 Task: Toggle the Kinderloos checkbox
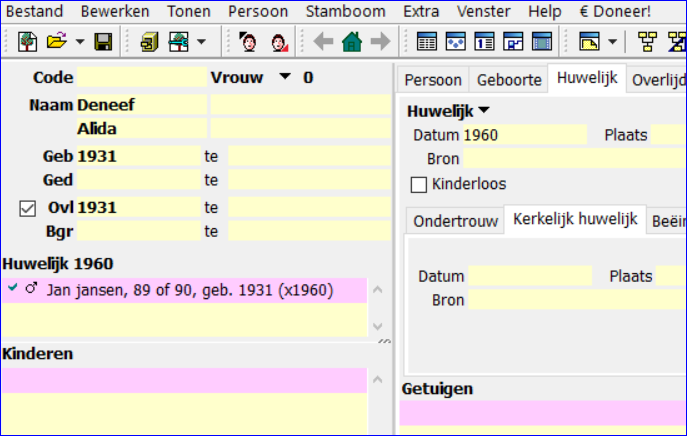[x=419, y=184]
